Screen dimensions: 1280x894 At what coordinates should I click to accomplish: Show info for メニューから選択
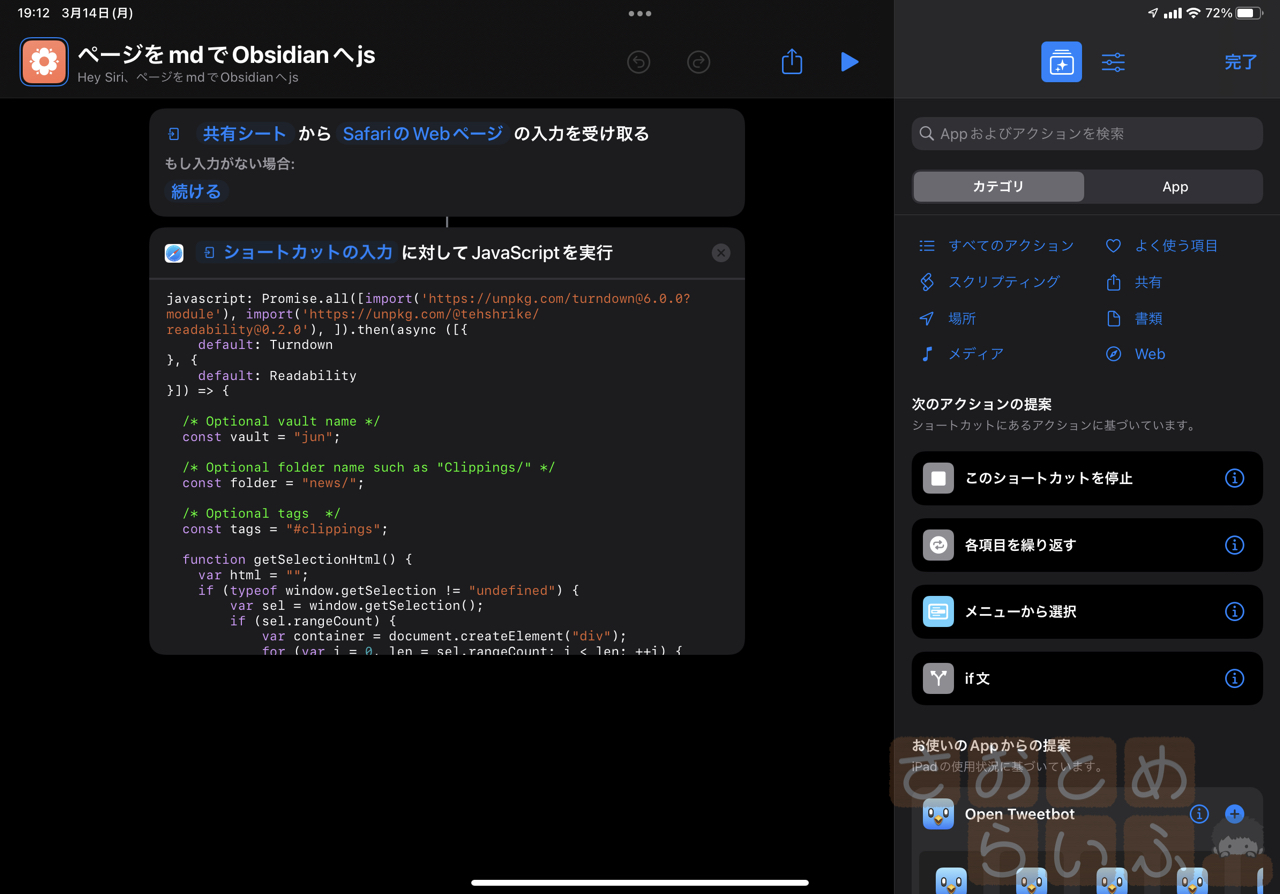pyautogui.click(x=1235, y=611)
